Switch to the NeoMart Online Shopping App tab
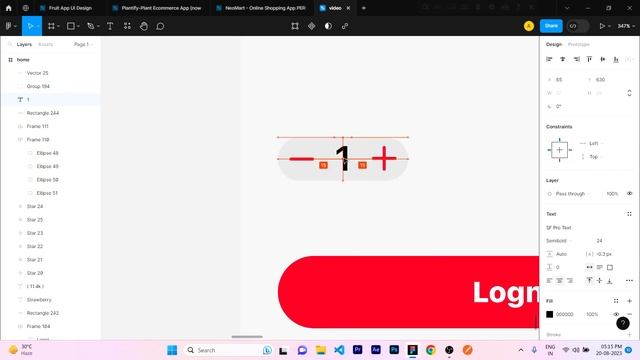640x360 pixels. (x=261, y=8)
